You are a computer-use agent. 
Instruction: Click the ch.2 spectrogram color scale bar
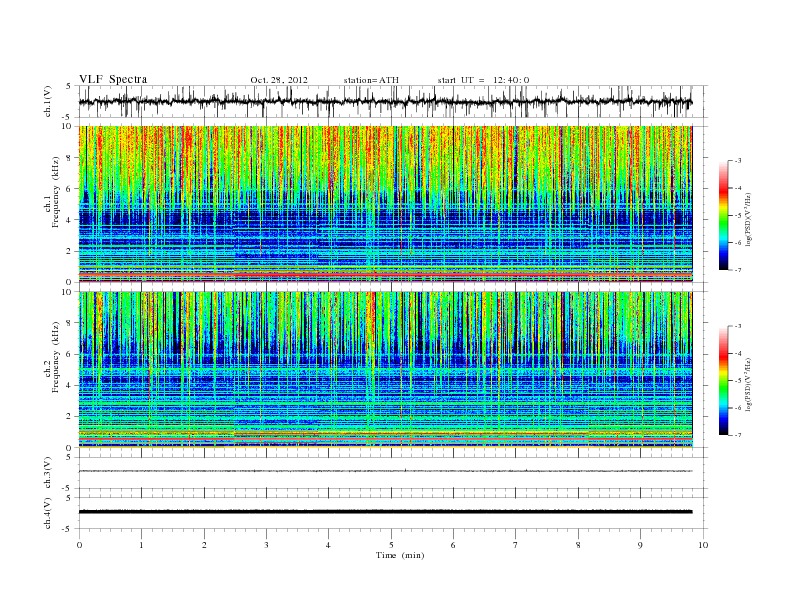(x=723, y=381)
